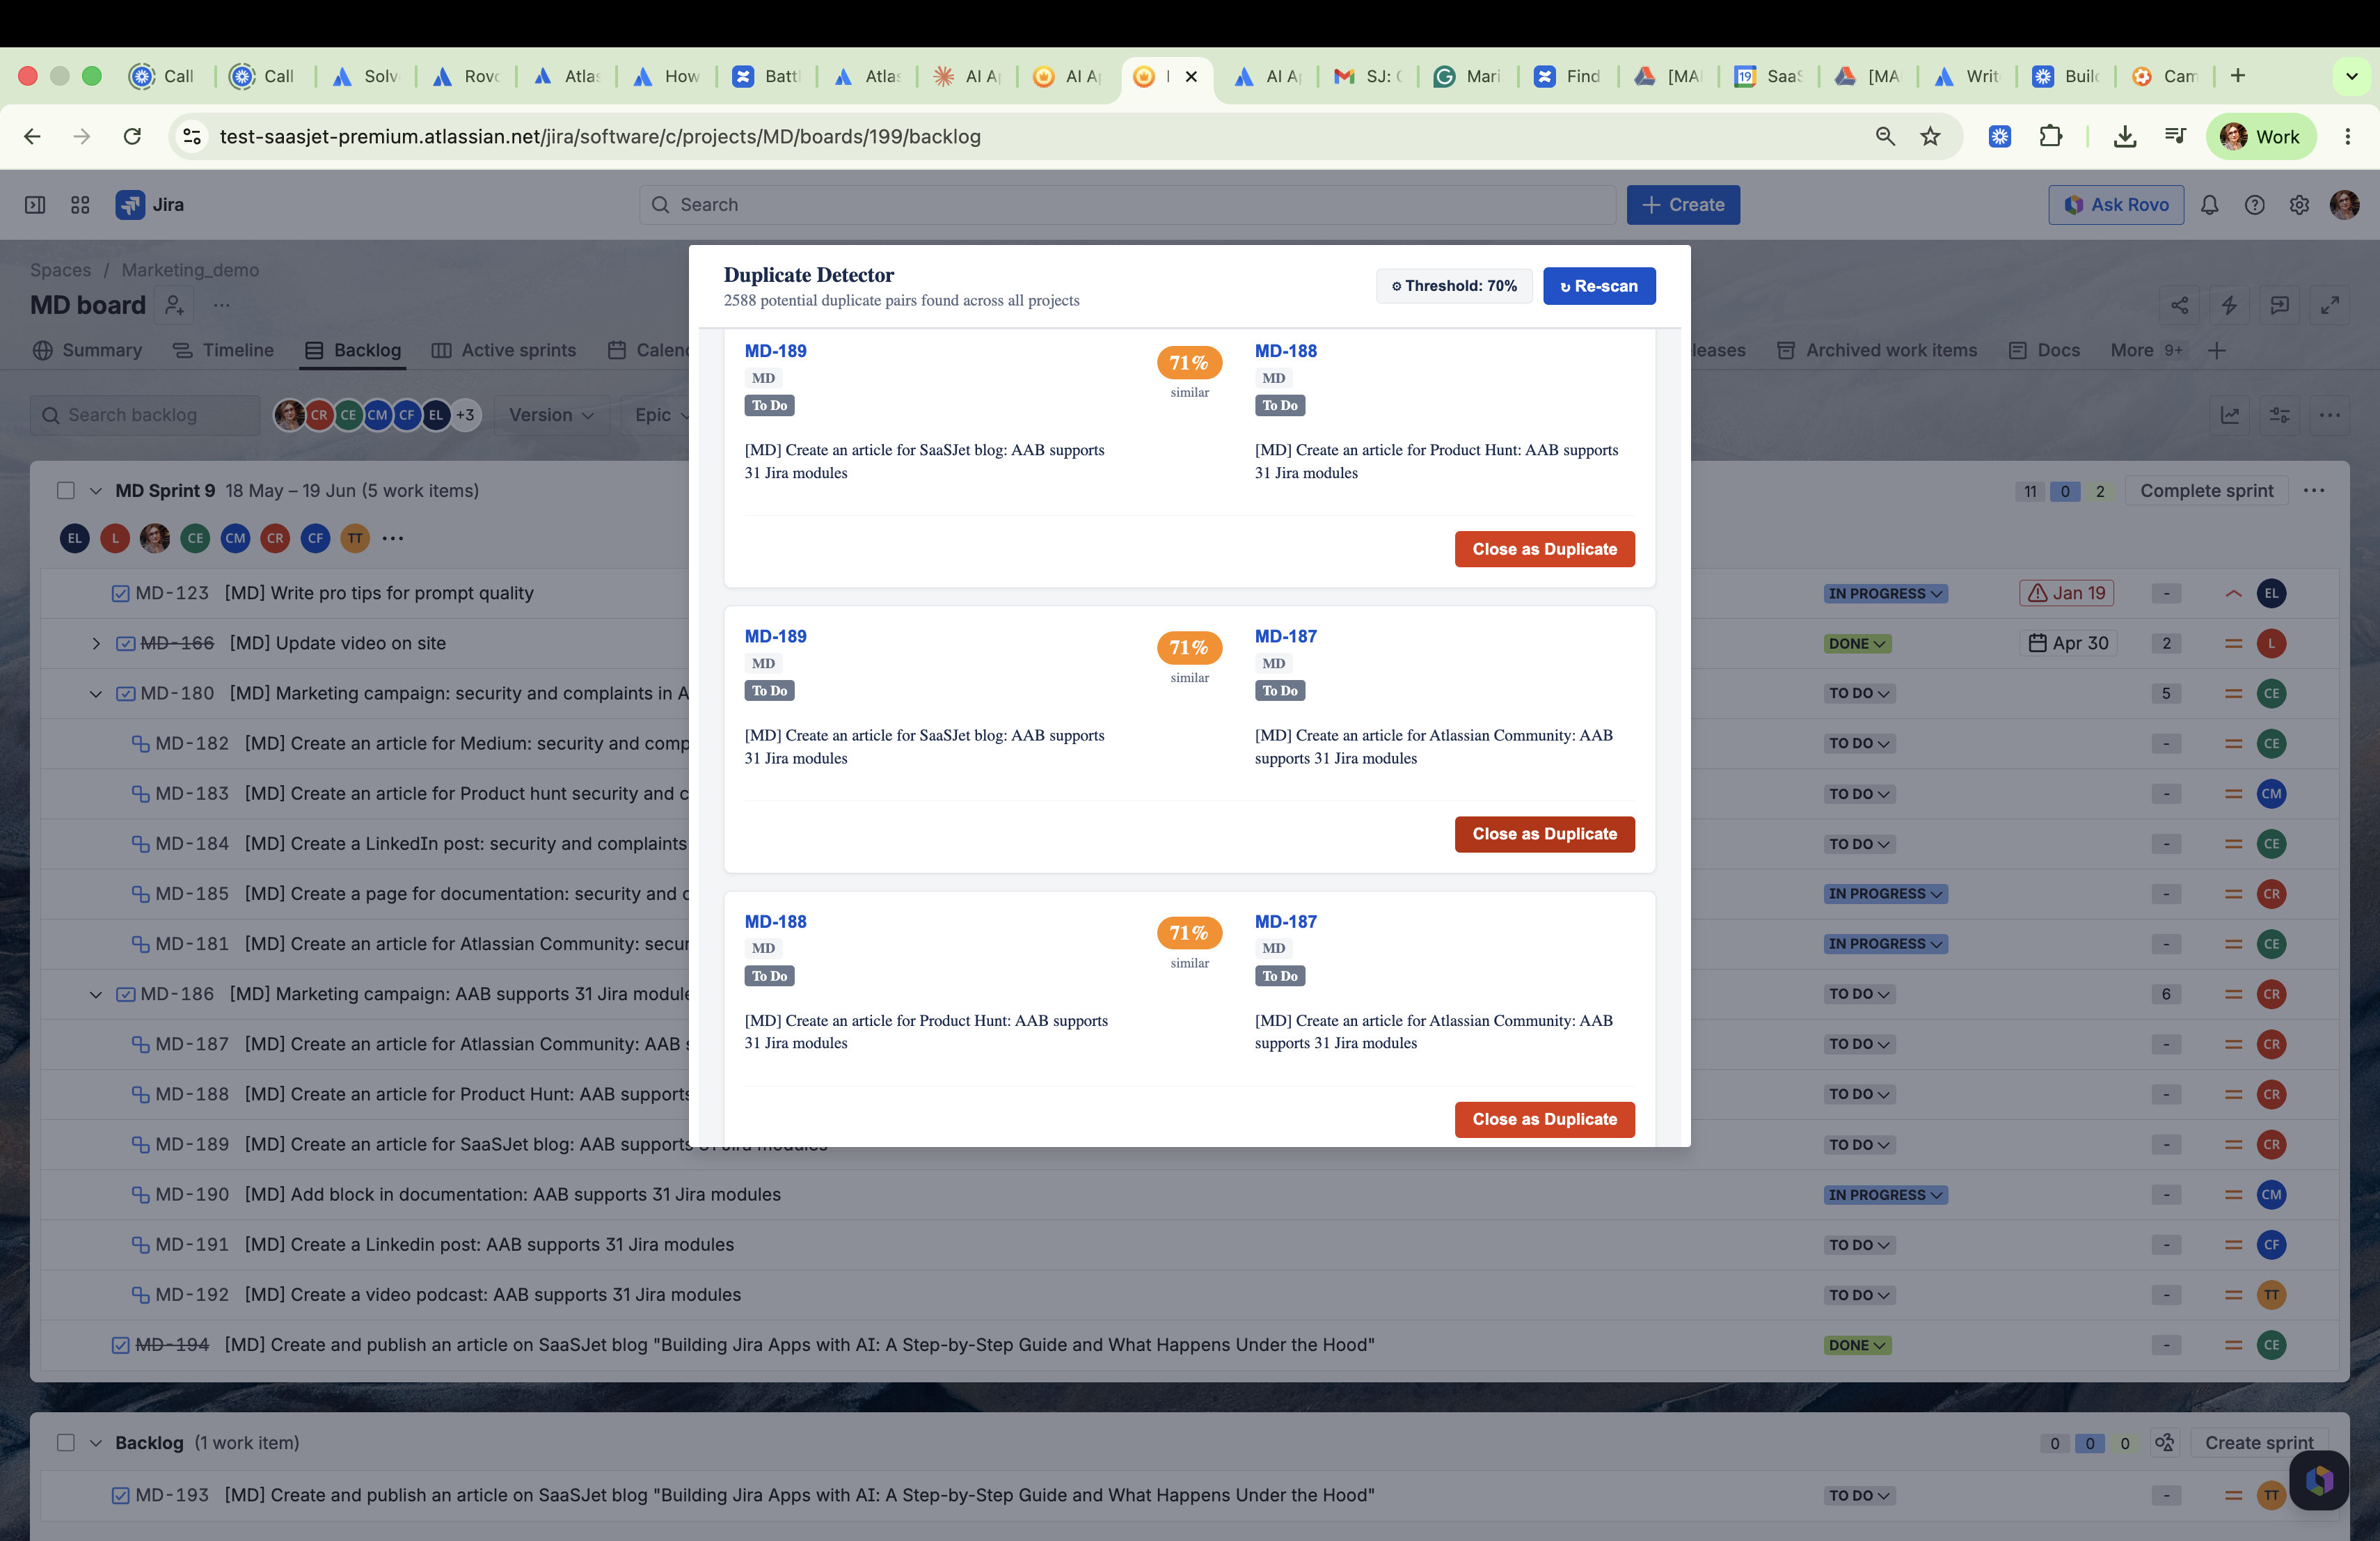
Task: Switch to Active sprints tab
Action: (504, 350)
